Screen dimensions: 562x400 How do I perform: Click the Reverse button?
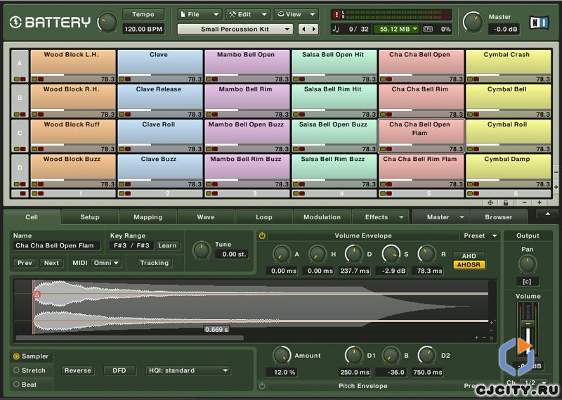click(78, 371)
